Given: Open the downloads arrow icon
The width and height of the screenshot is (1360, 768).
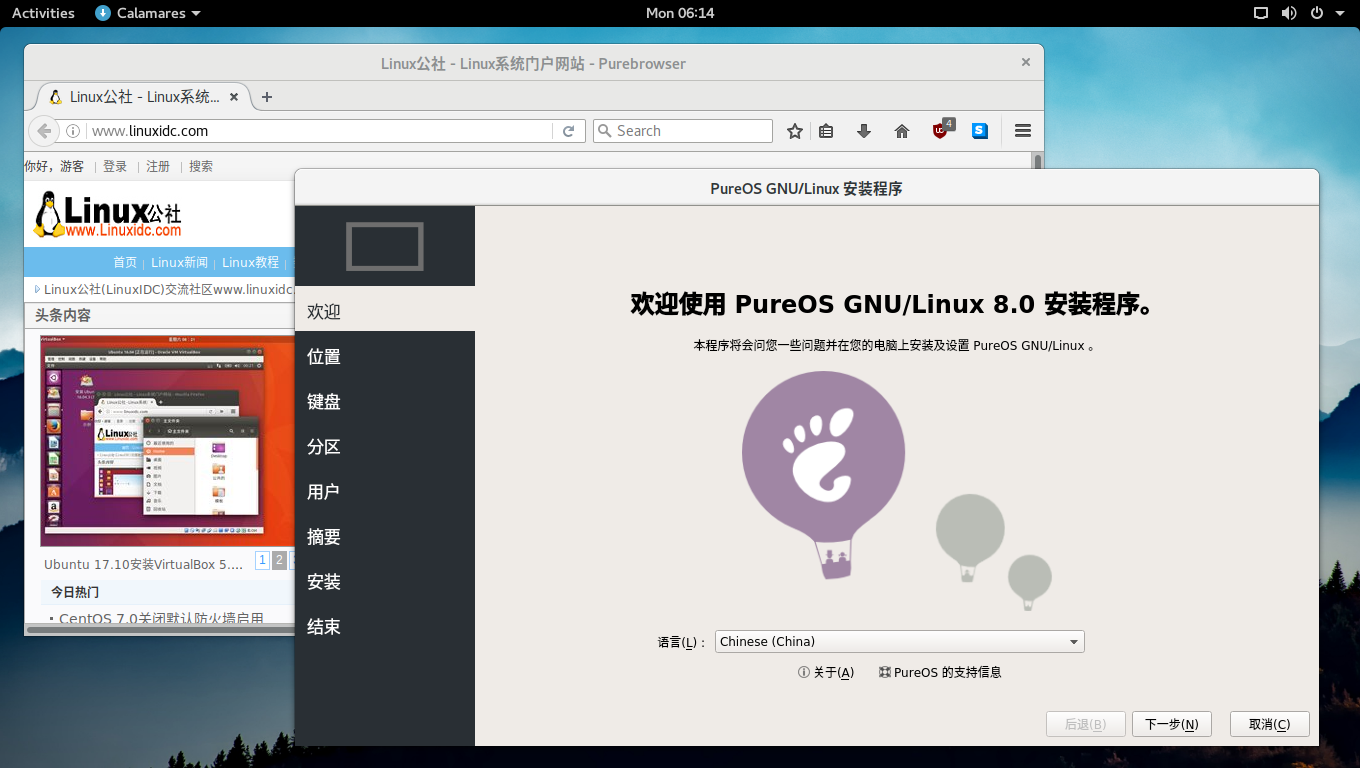Looking at the screenshot, I should point(864,131).
